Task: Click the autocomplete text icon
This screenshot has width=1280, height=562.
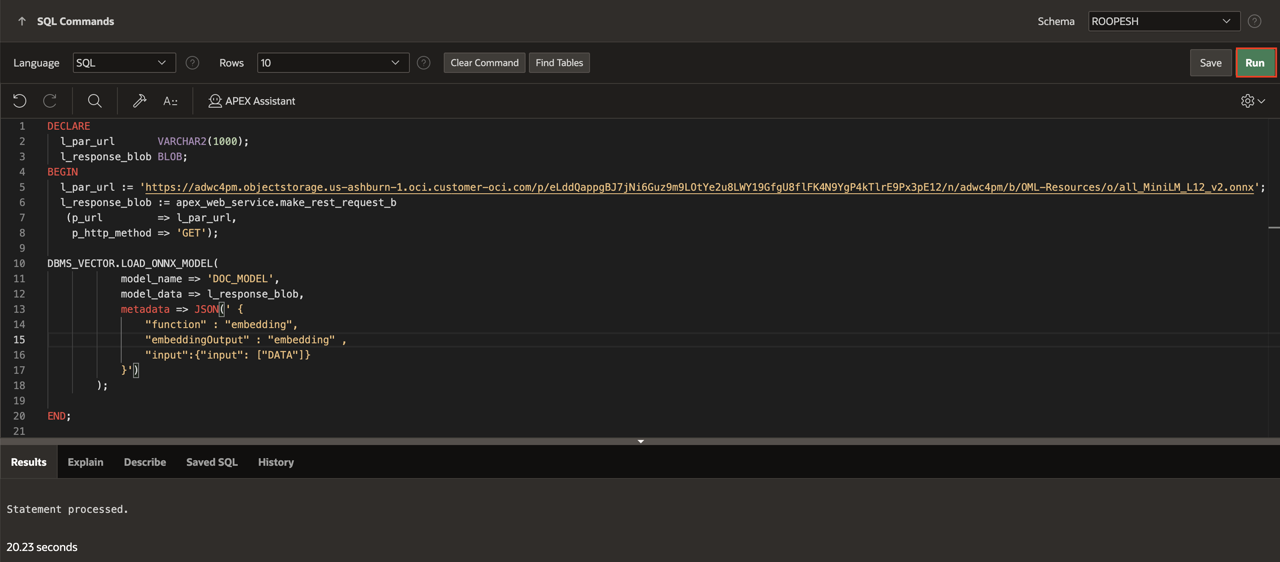Action: point(170,101)
